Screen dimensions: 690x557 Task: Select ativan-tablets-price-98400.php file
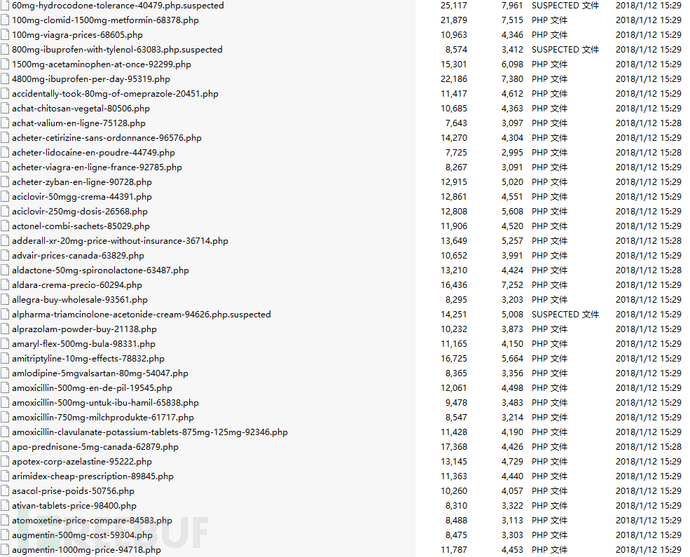74,506
